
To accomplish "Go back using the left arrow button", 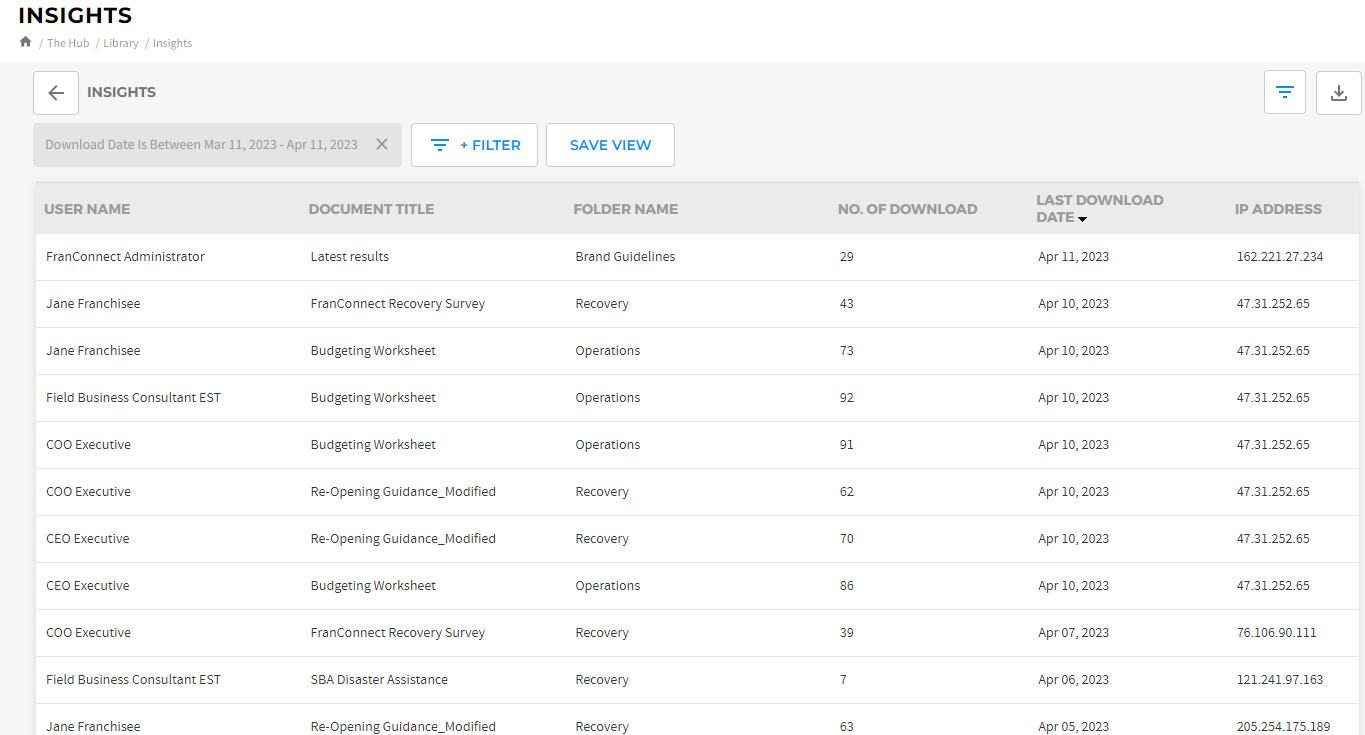I will (x=56, y=93).
